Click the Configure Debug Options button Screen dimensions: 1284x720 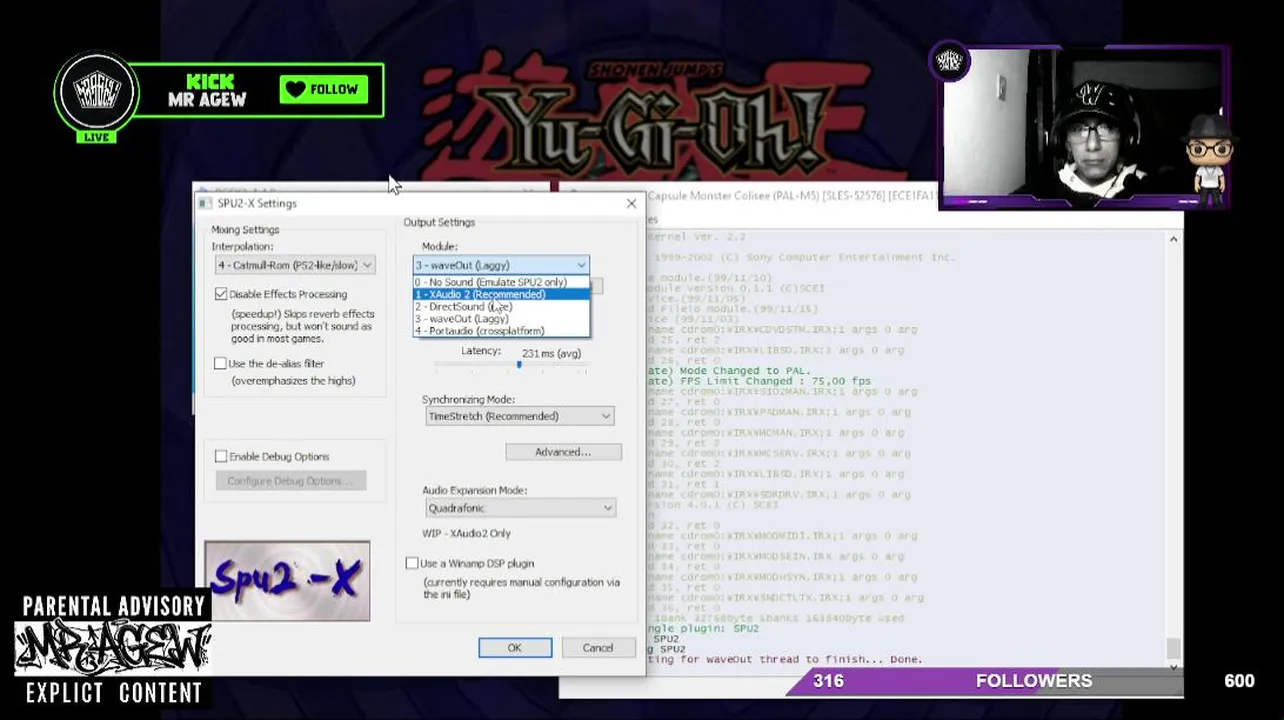[291, 481]
